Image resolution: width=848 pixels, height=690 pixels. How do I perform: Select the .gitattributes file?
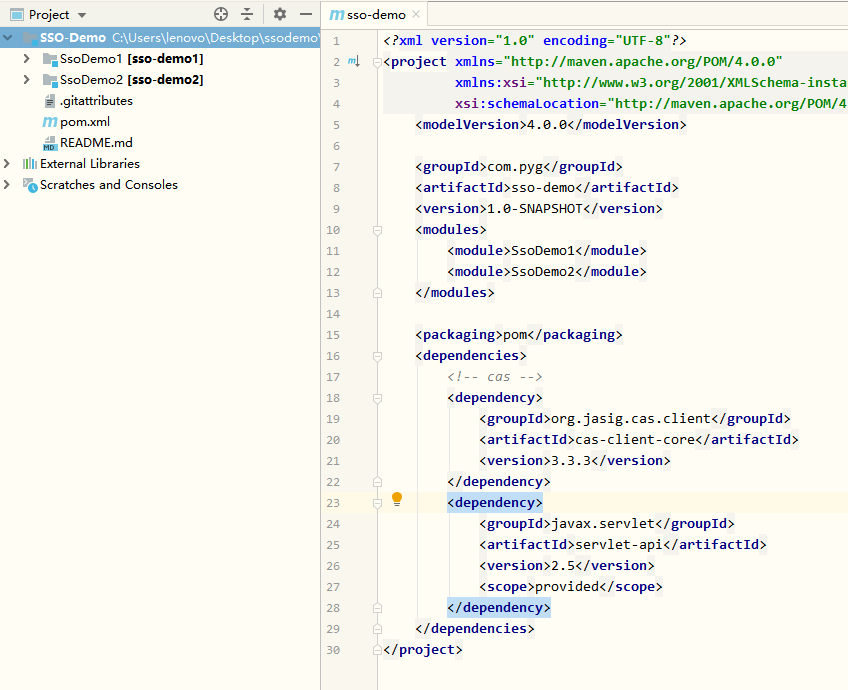[96, 101]
